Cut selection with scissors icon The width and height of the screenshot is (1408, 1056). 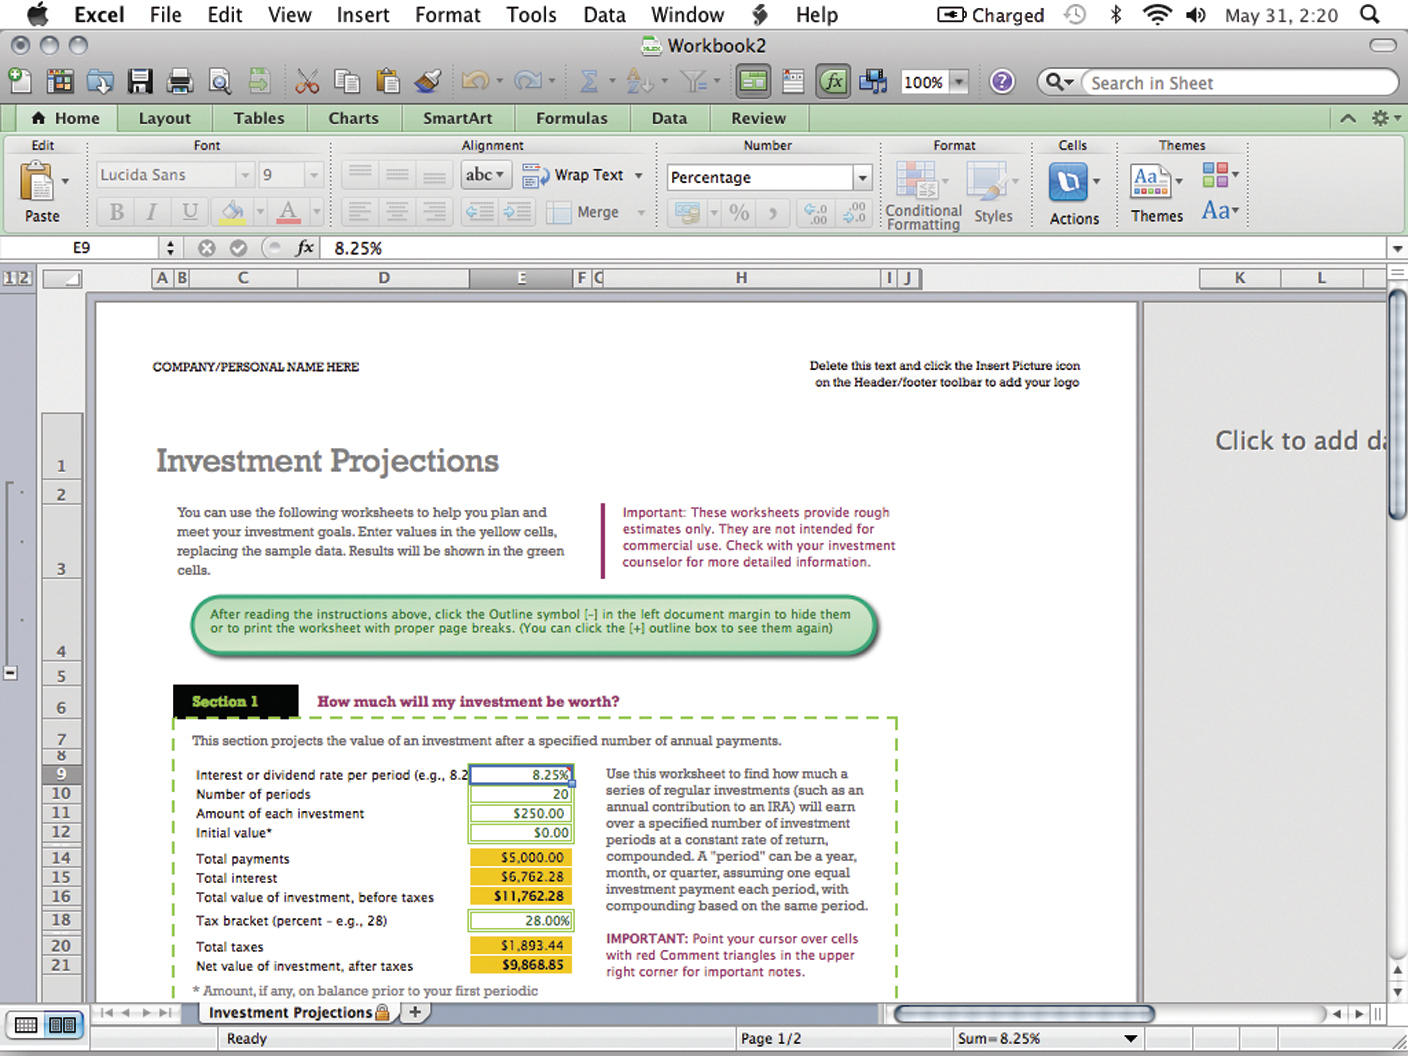(307, 81)
